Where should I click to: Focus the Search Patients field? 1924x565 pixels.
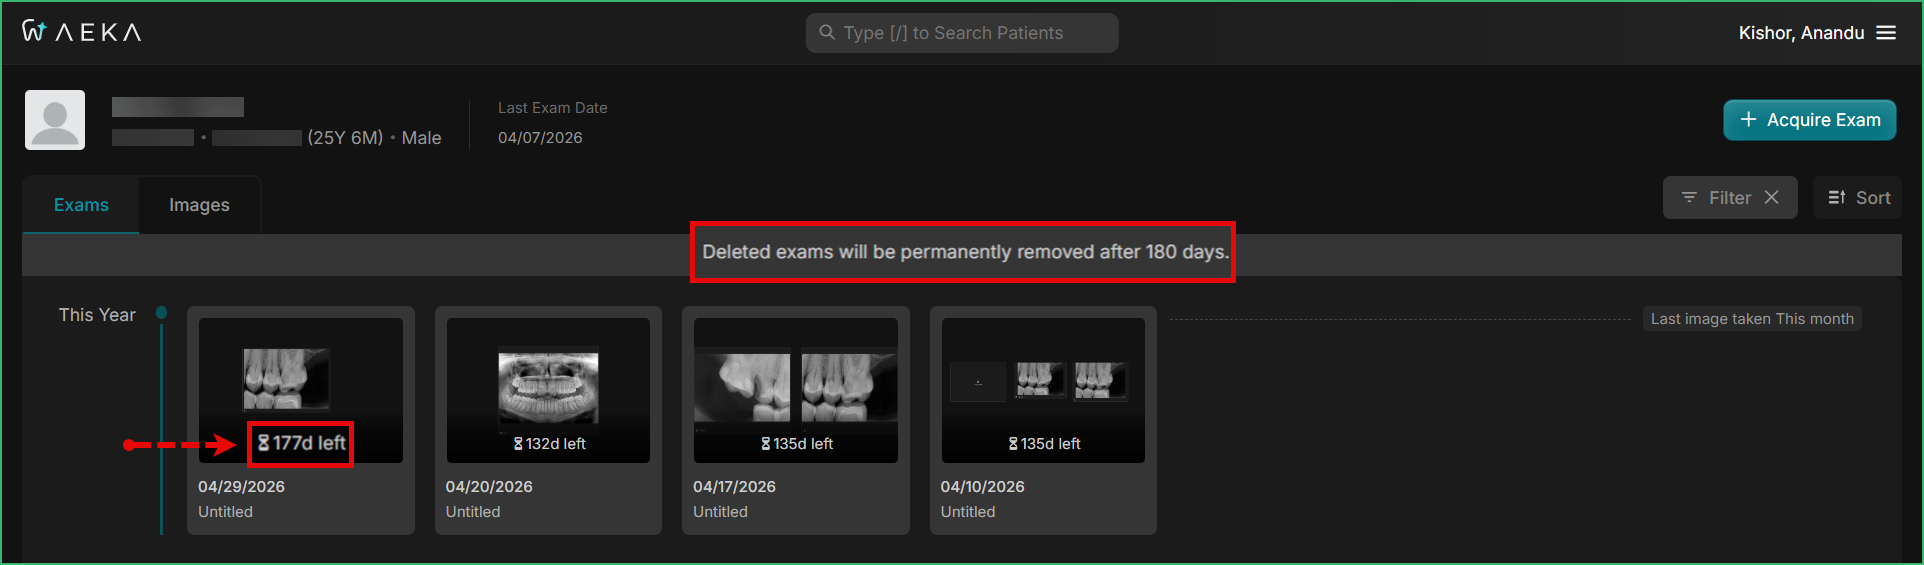coord(962,33)
